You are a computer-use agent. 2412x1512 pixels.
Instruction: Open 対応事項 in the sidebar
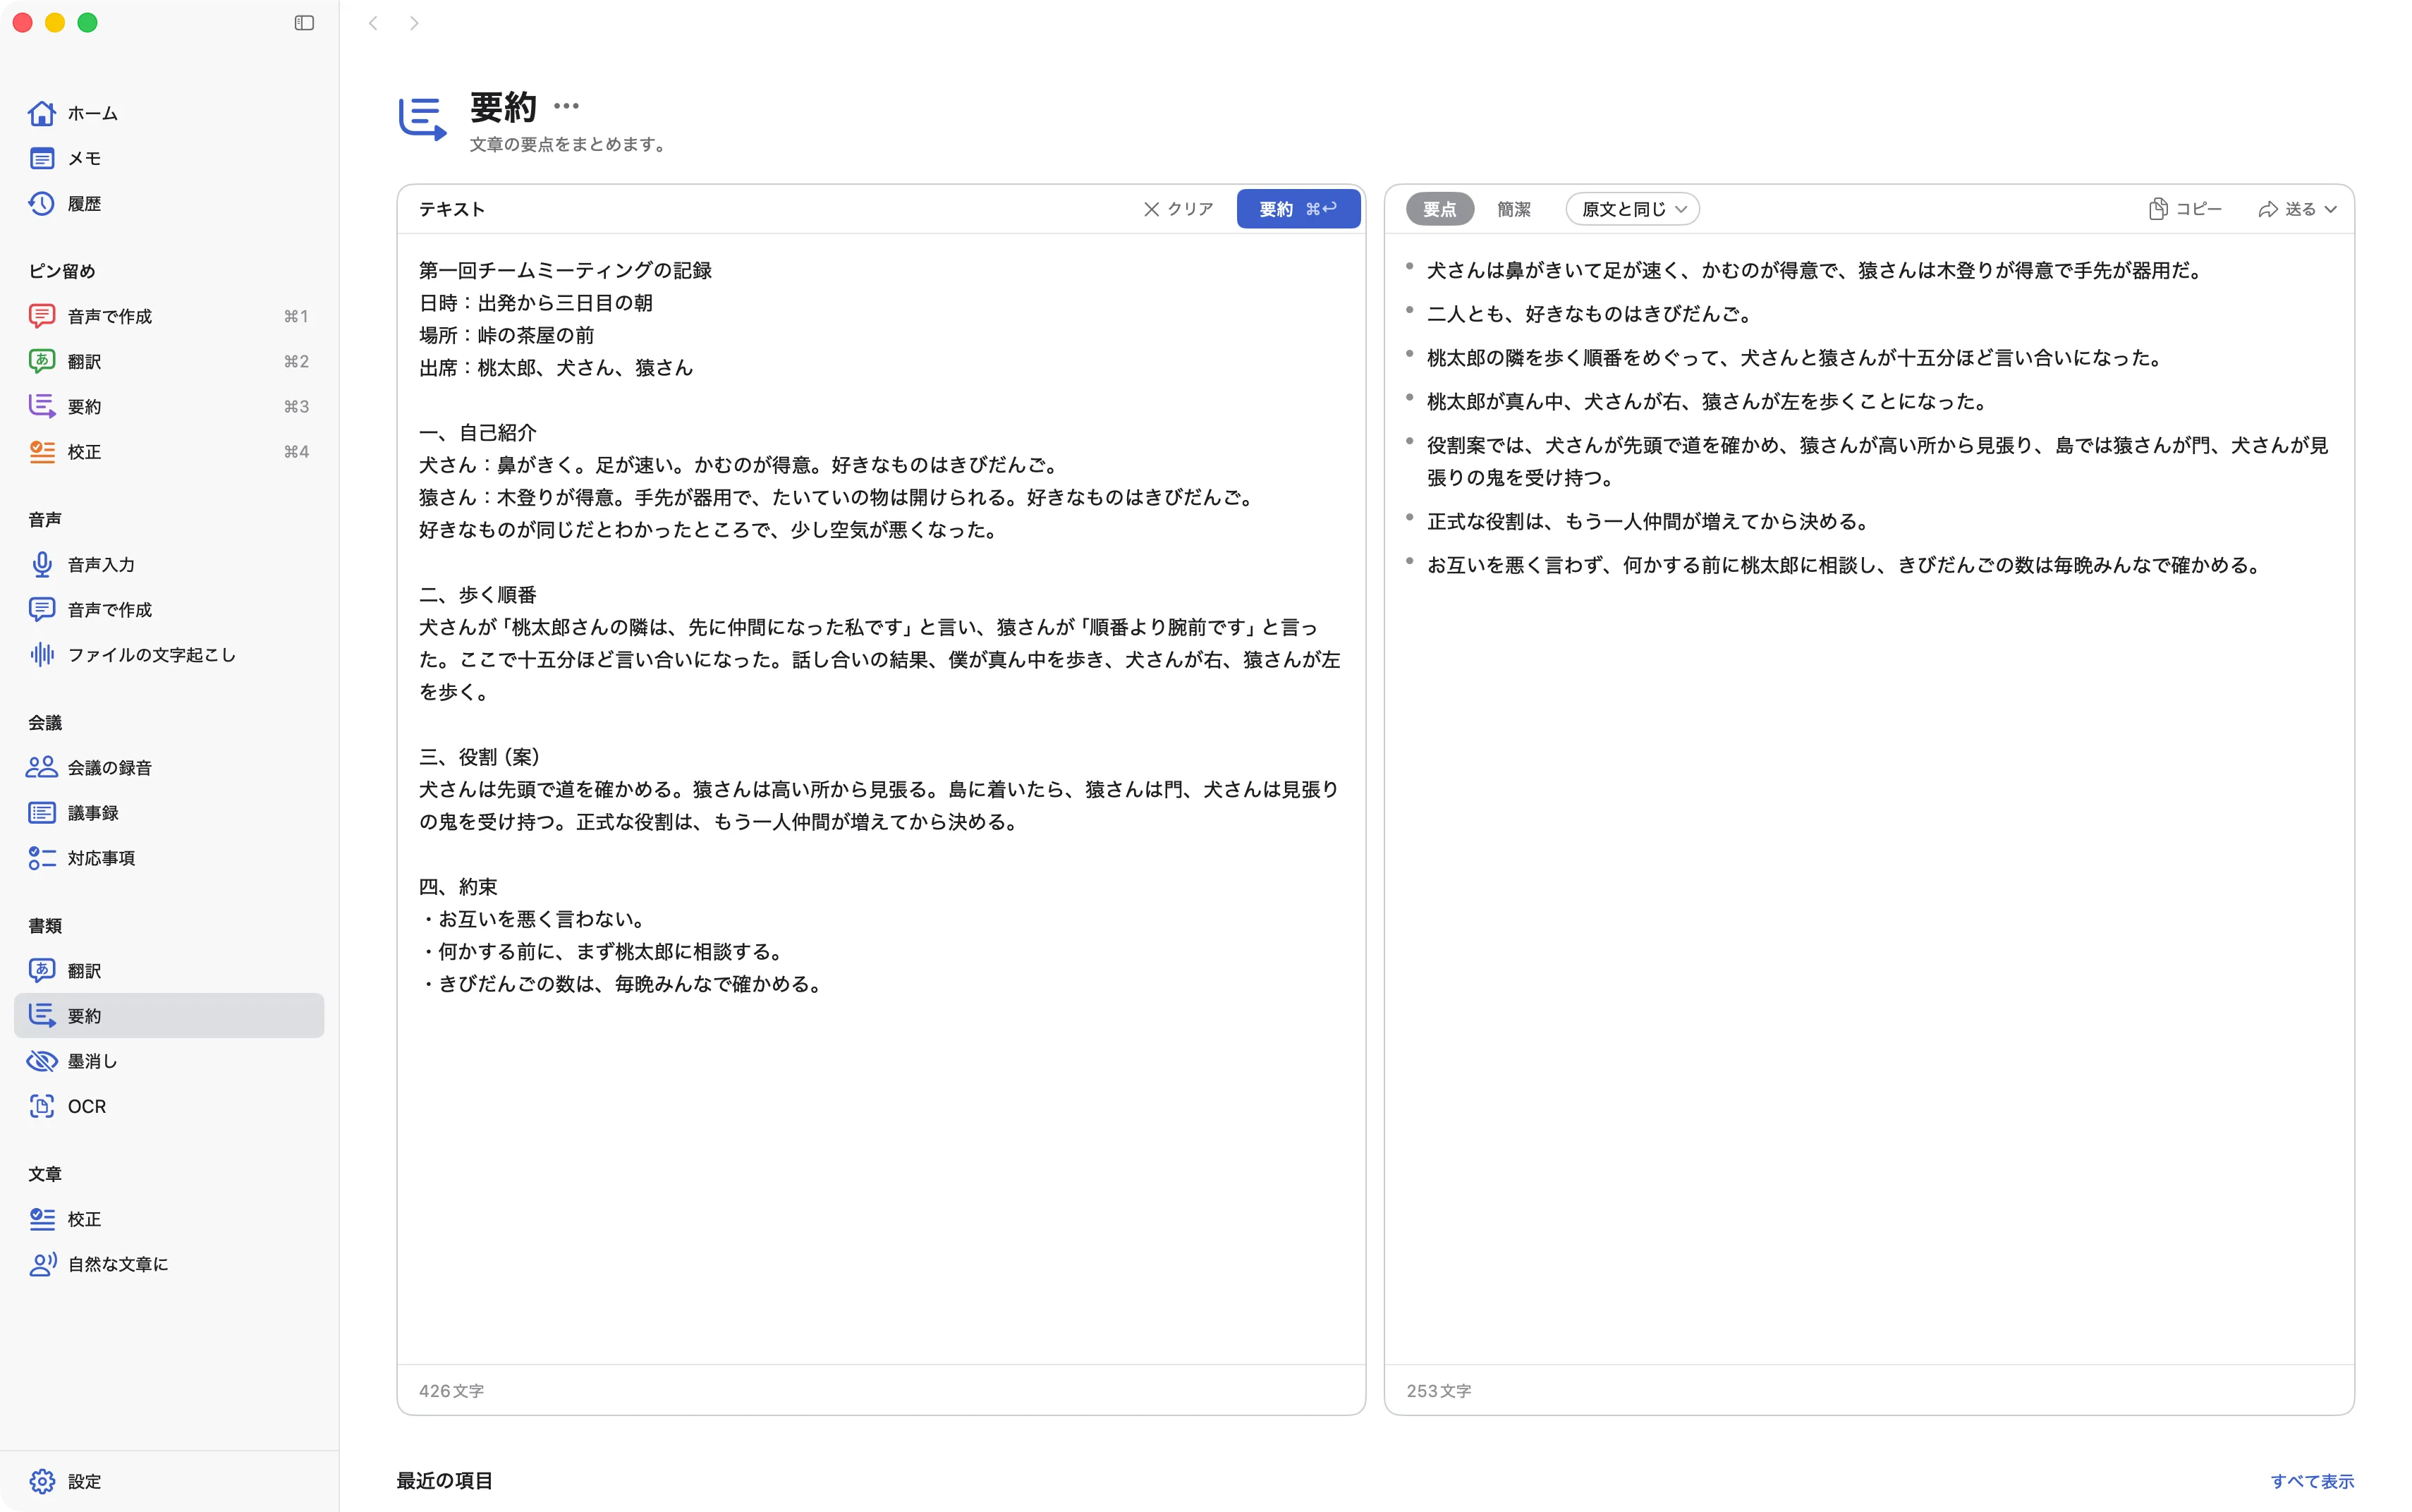pyautogui.click(x=169, y=857)
